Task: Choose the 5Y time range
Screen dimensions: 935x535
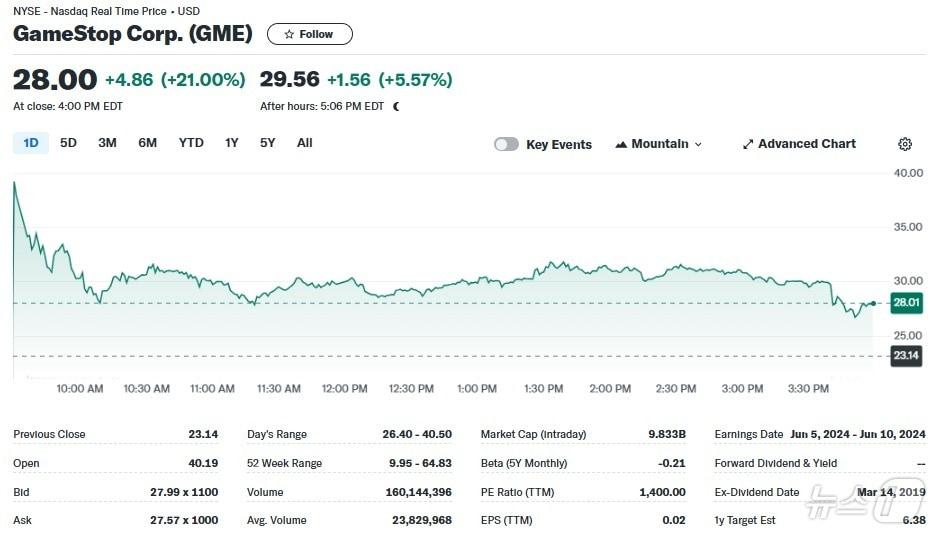Action: (x=267, y=143)
